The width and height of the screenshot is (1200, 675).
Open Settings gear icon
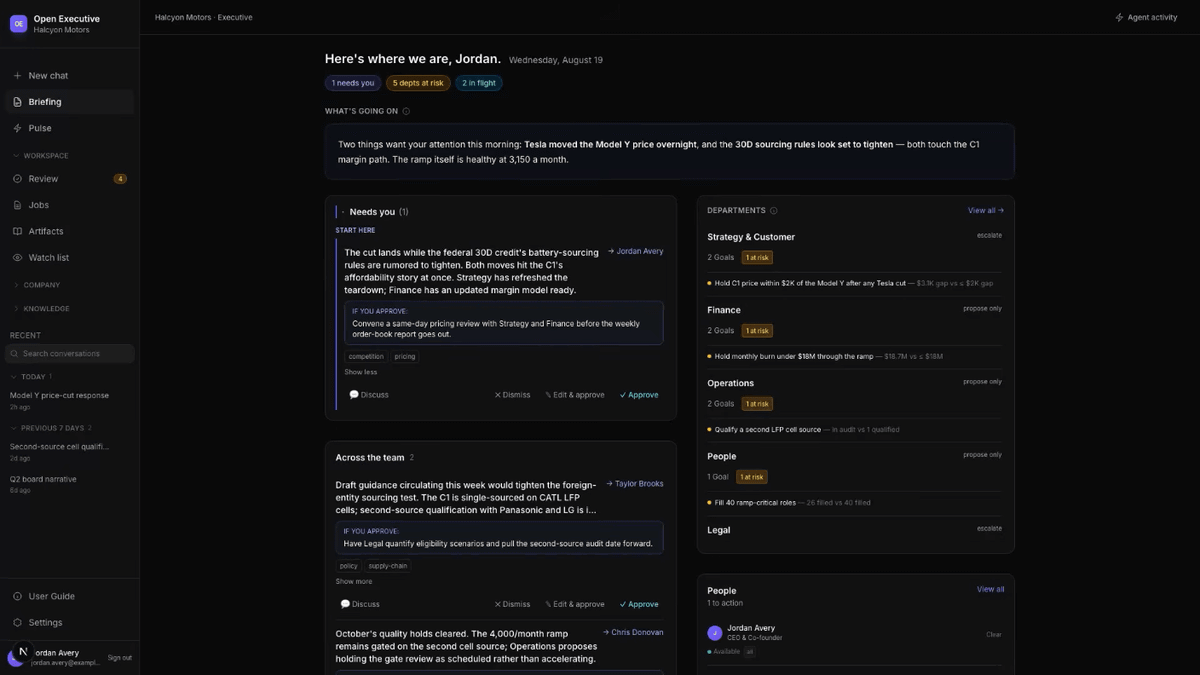(x=17, y=622)
